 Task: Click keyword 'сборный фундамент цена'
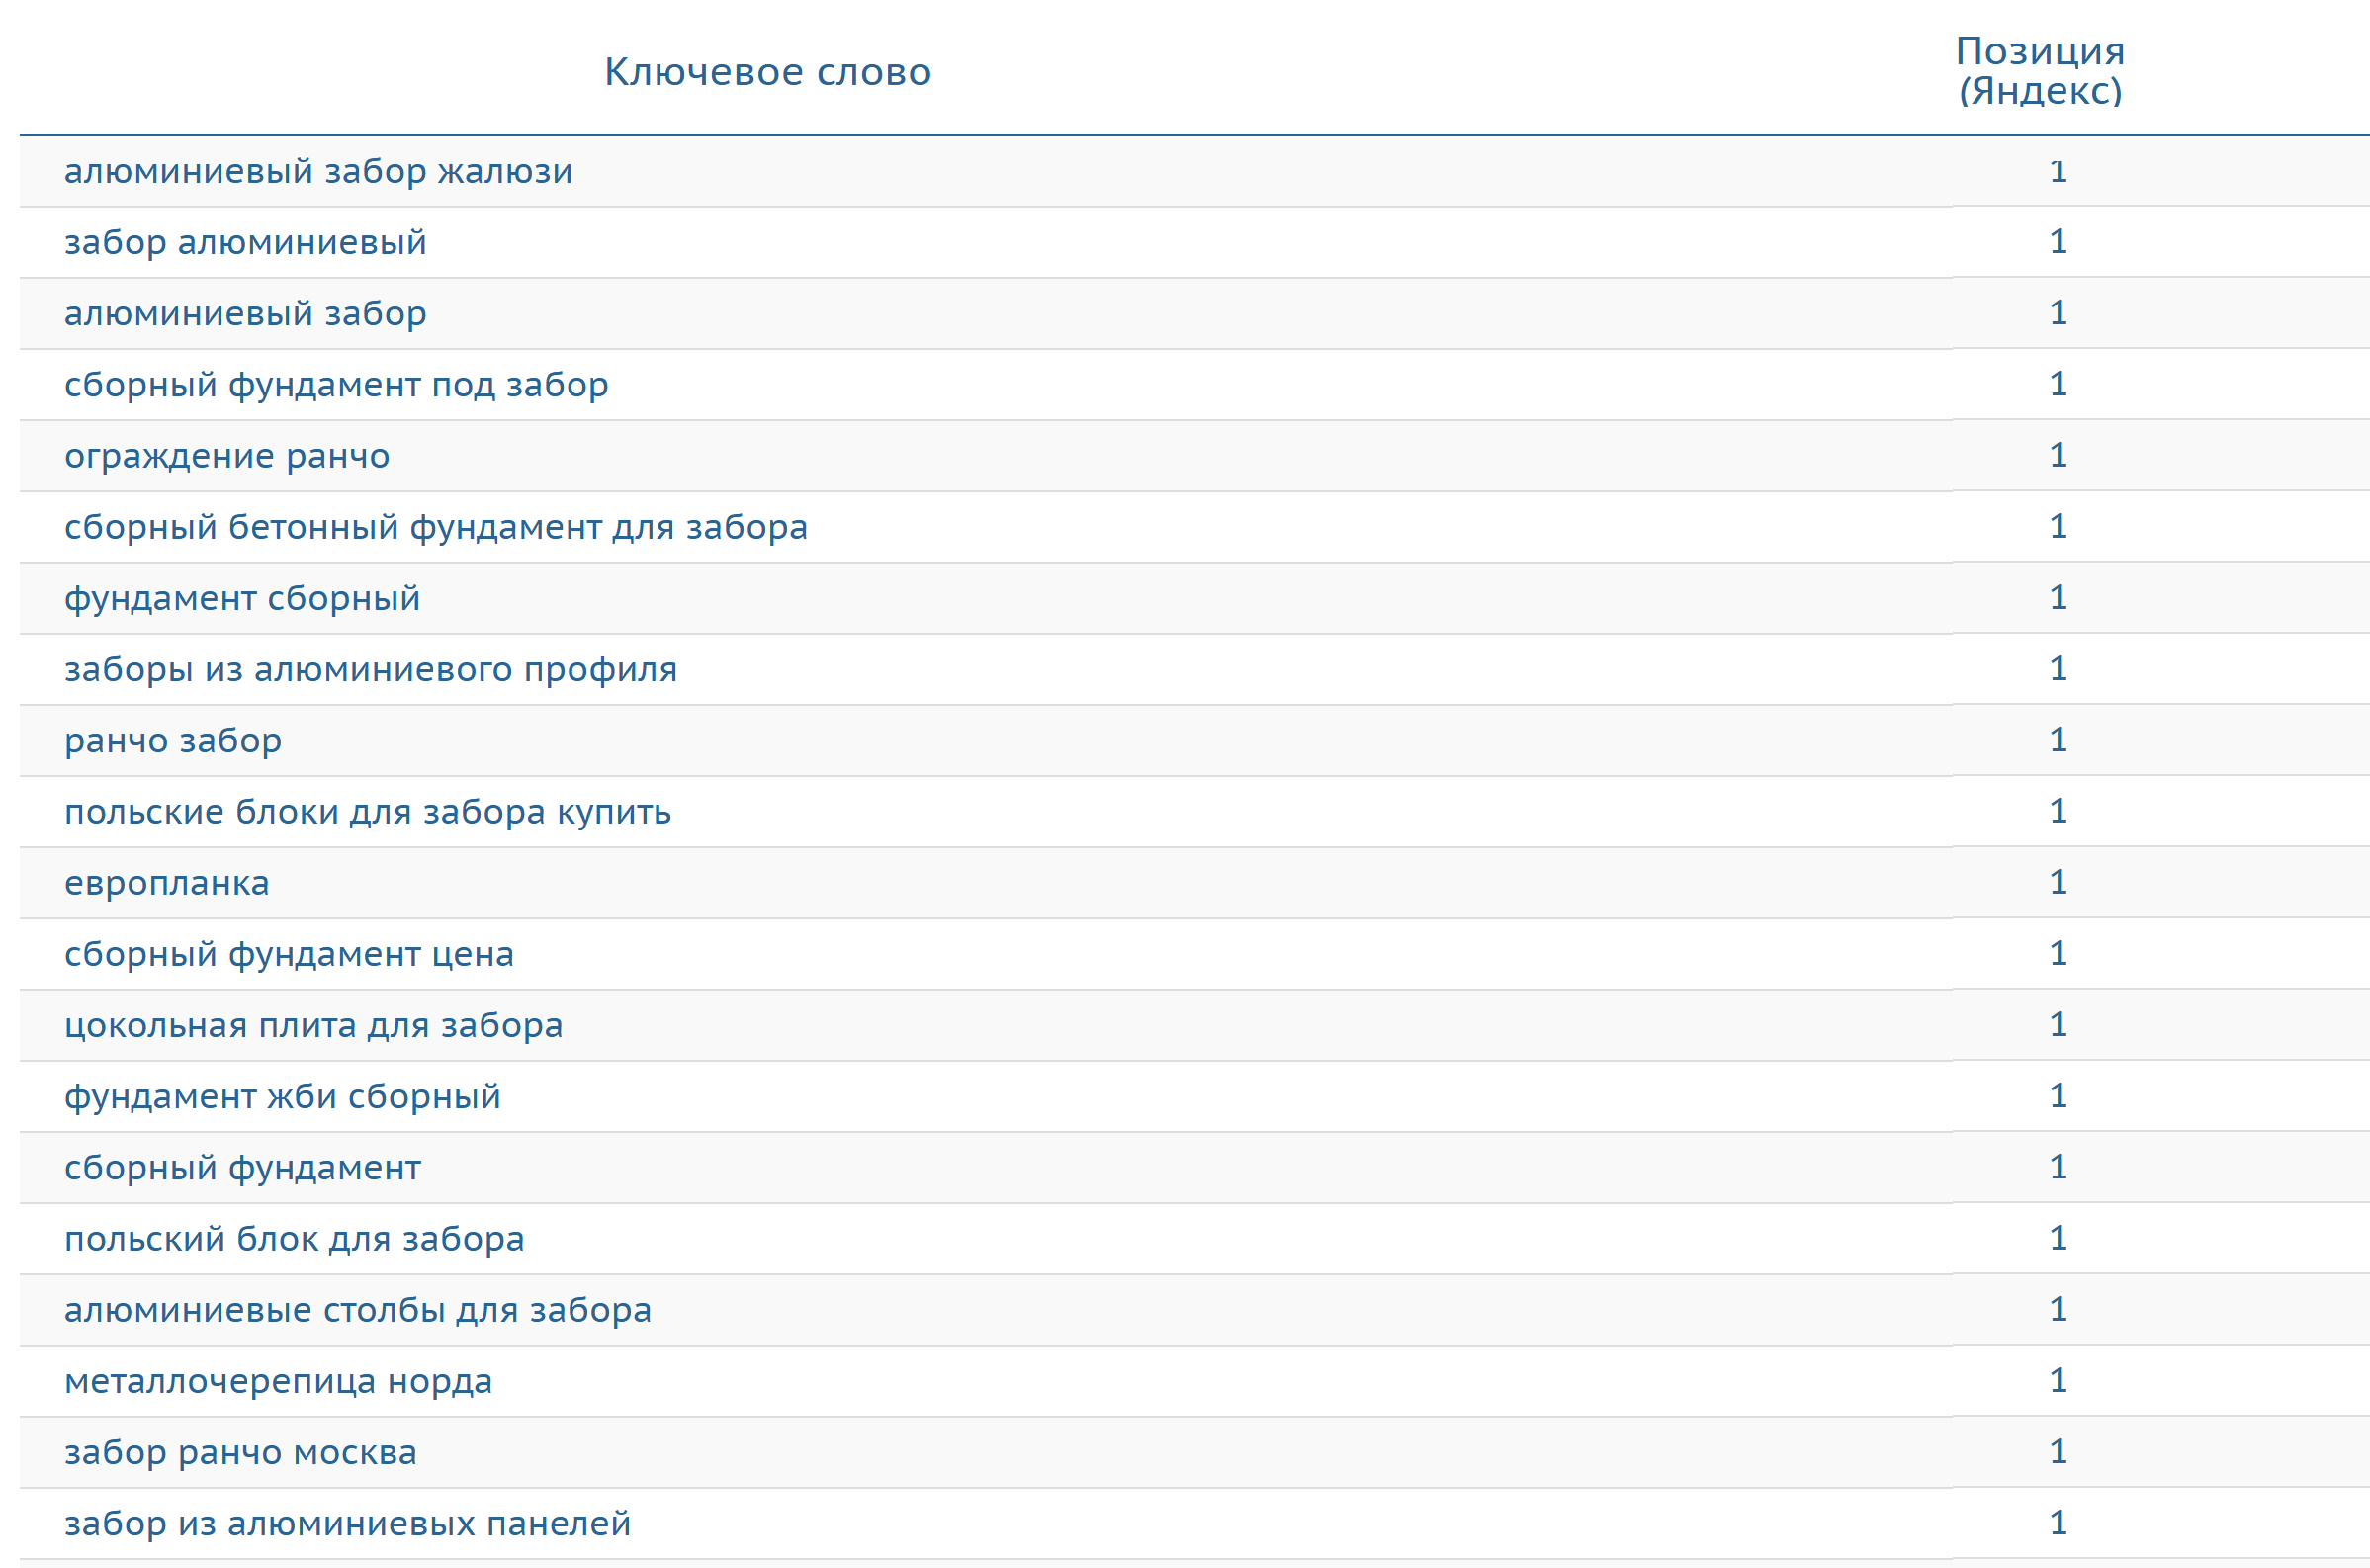[289, 954]
